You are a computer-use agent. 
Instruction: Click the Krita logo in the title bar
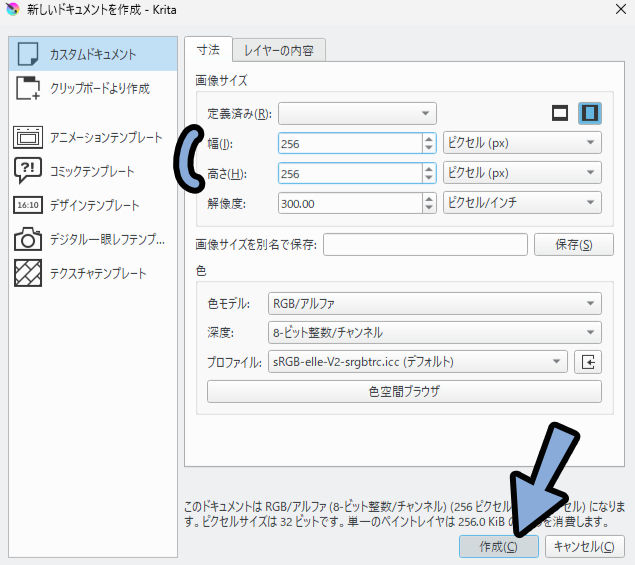(13, 9)
